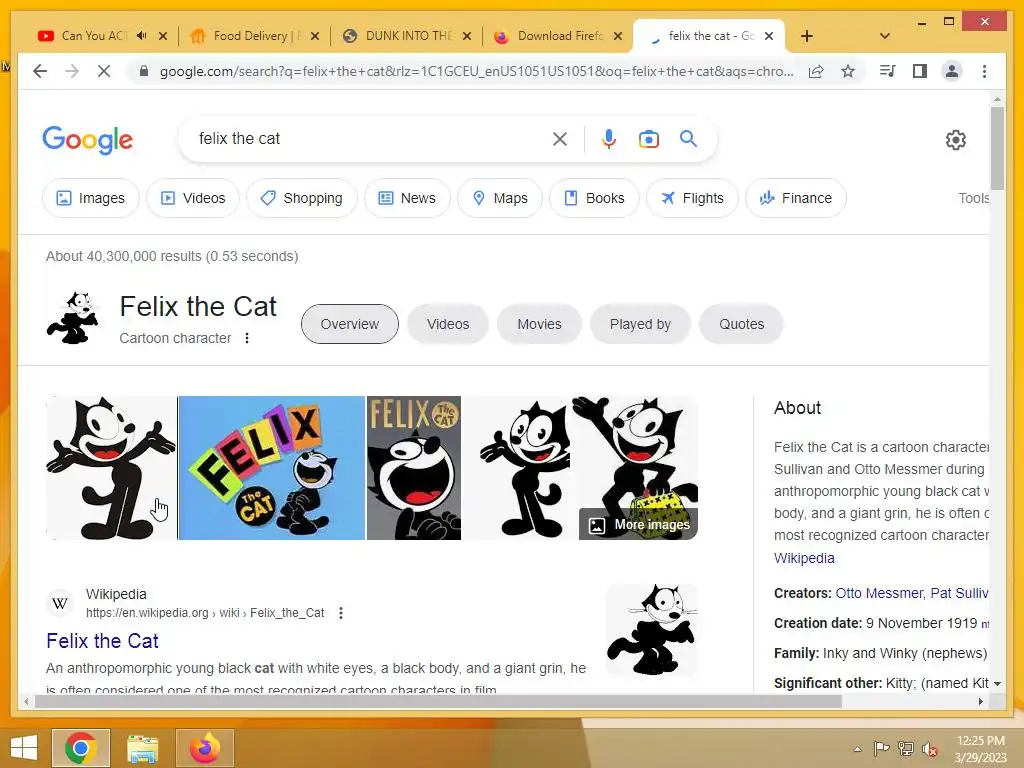The width and height of the screenshot is (1024, 768).
Task: Launch Firefox from the taskbar
Action: click(x=205, y=748)
